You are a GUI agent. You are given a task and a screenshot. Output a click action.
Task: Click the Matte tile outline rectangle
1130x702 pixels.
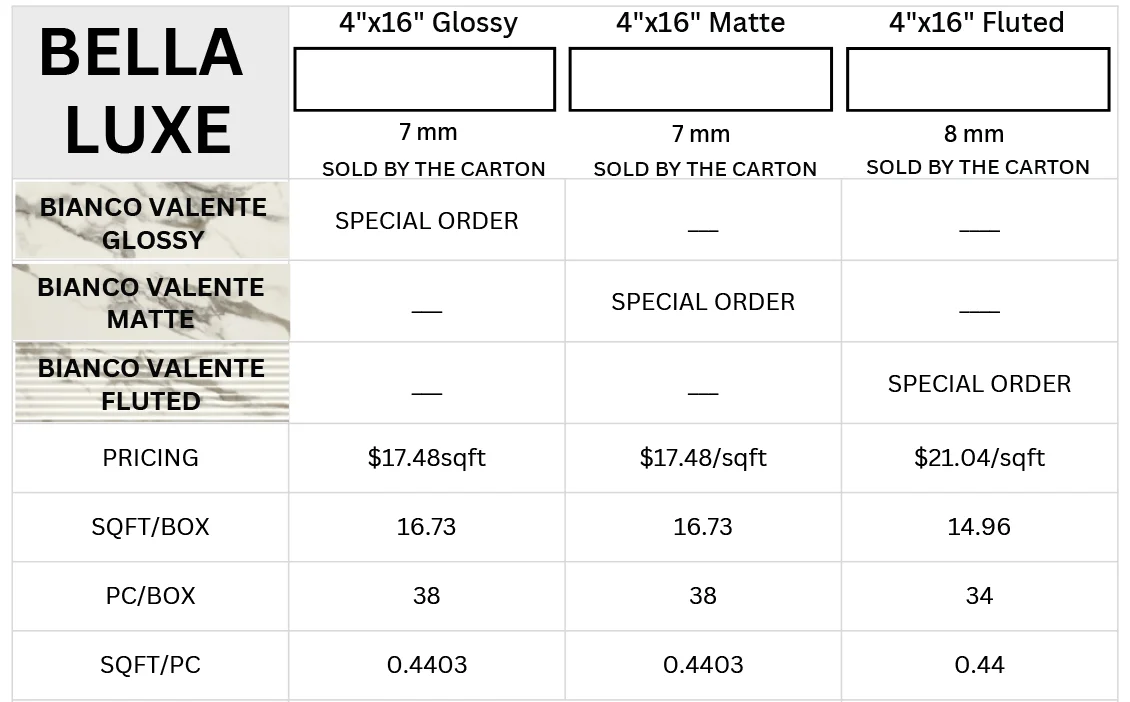(700, 79)
